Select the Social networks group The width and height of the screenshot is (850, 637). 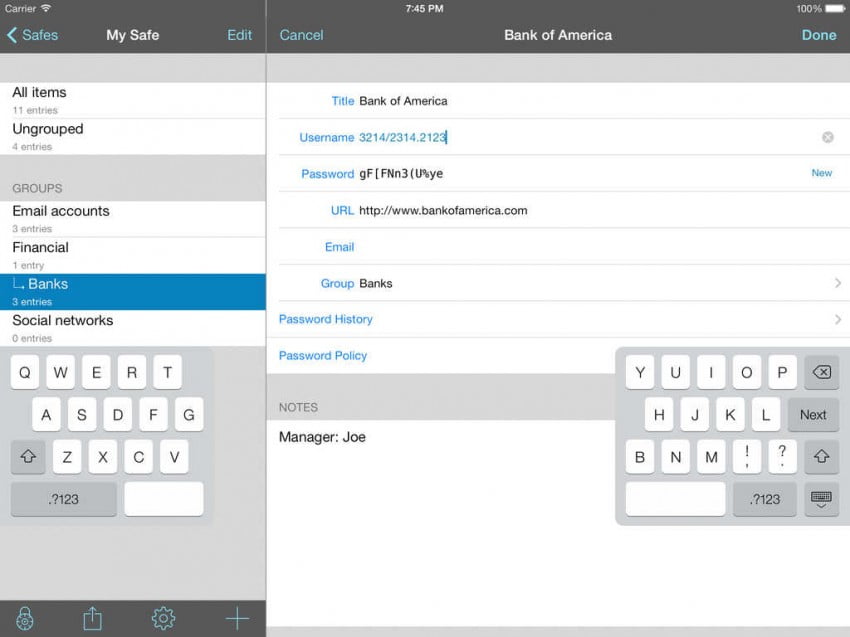pyautogui.click(x=133, y=328)
